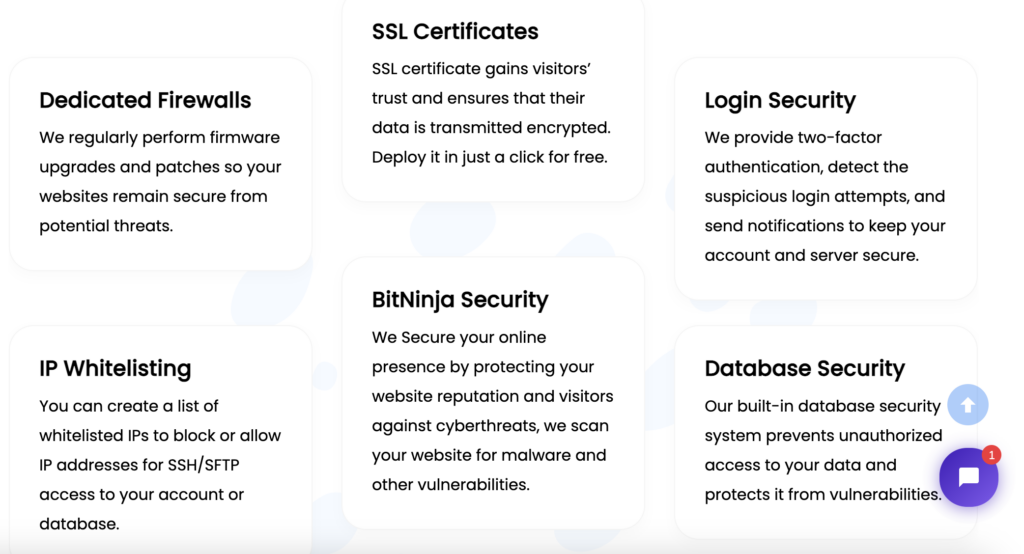Click the BitNinja Security heading
1024x554 pixels.
tap(460, 300)
